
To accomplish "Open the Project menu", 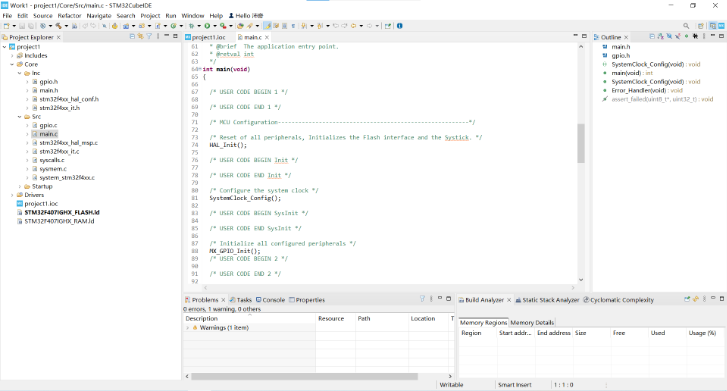I will tap(150, 15).
